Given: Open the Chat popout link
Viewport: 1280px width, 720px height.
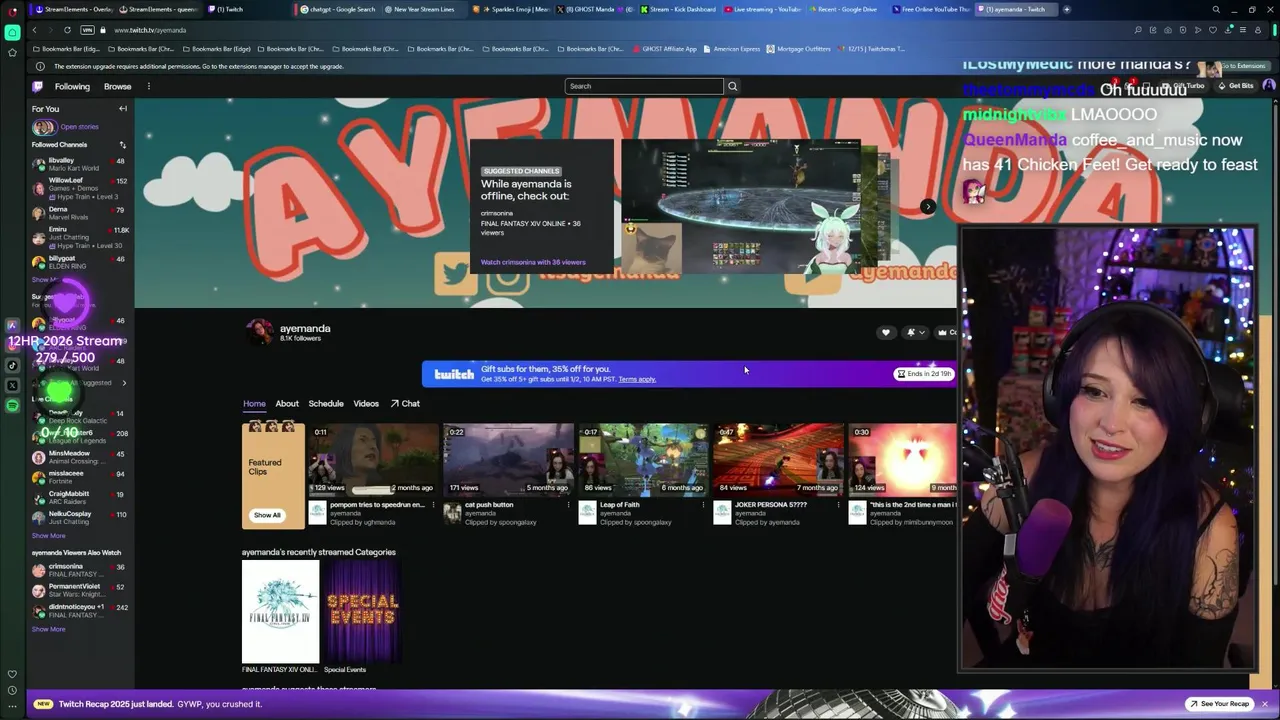Looking at the screenshot, I should [x=405, y=403].
